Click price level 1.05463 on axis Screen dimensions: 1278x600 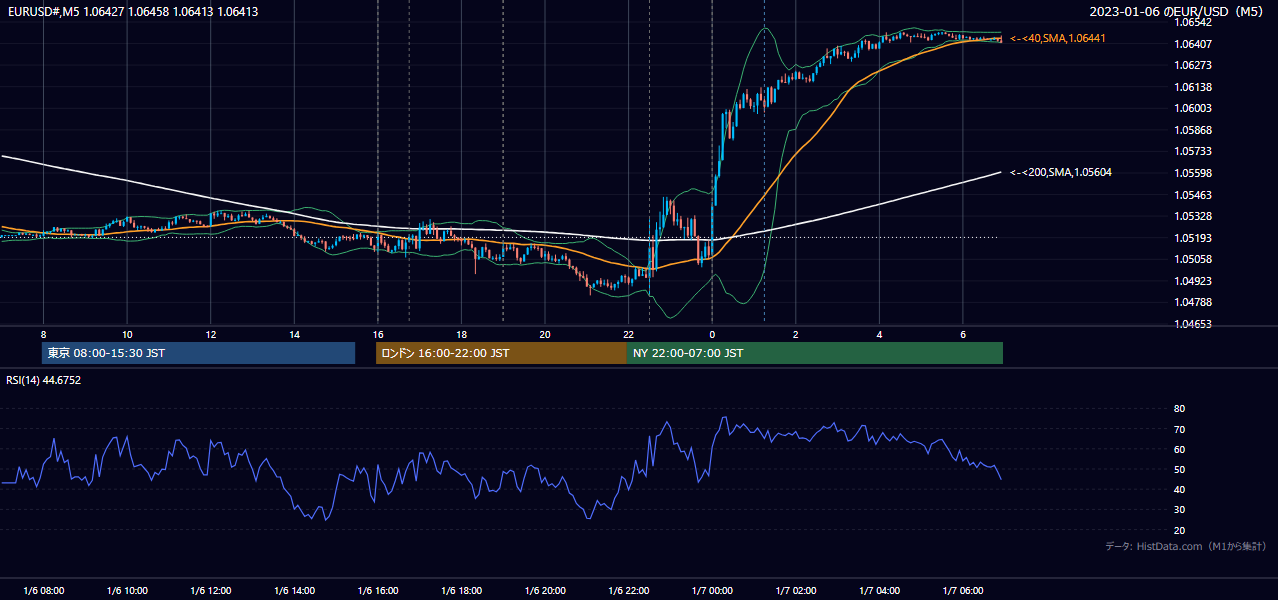pyautogui.click(x=1192, y=195)
